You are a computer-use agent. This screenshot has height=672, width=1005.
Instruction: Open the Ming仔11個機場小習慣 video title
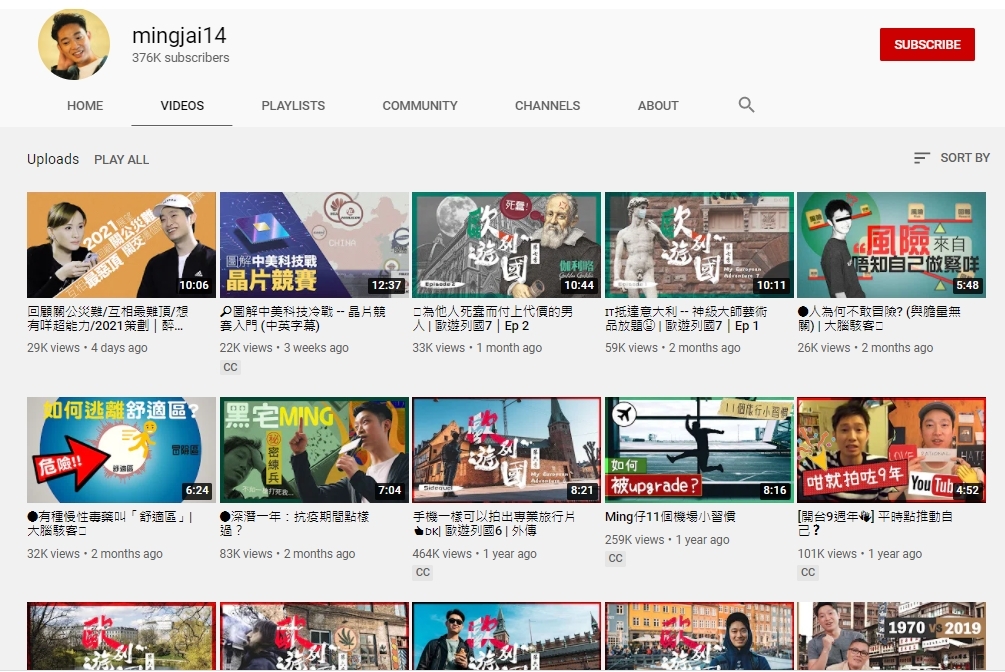[x=670, y=517]
